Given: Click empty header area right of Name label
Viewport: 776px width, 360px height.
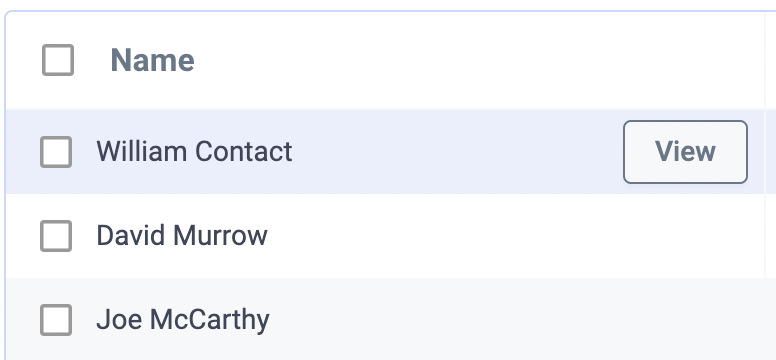Looking at the screenshot, I should pos(475,60).
